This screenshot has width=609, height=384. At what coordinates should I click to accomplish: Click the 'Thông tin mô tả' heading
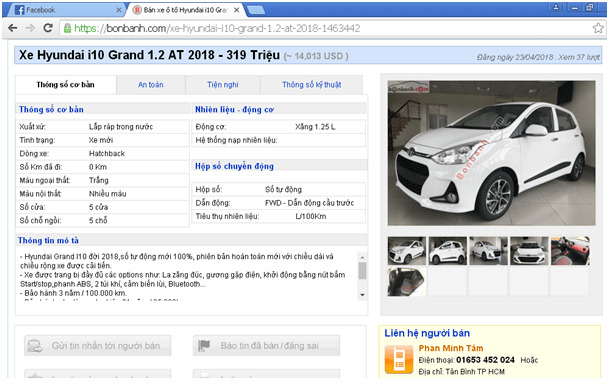(48, 240)
